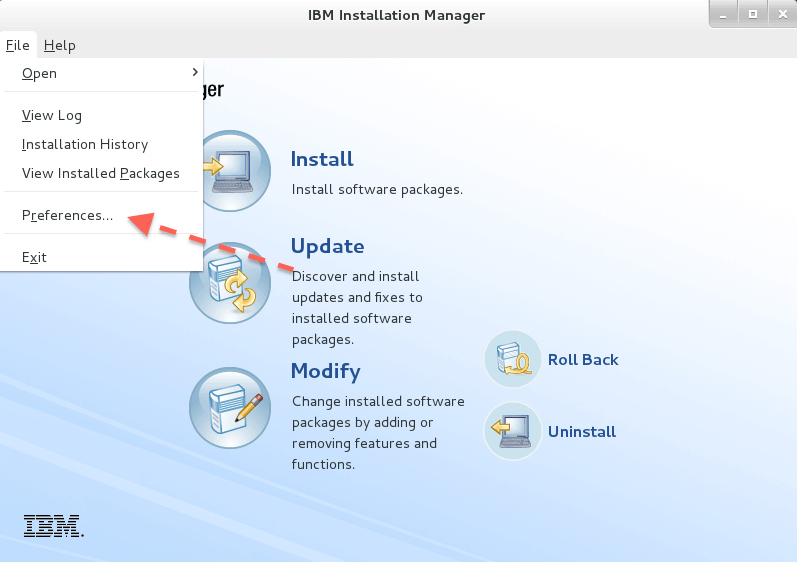The width and height of the screenshot is (797, 562).
Task: Open the Help menu
Action: click(59, 45)
